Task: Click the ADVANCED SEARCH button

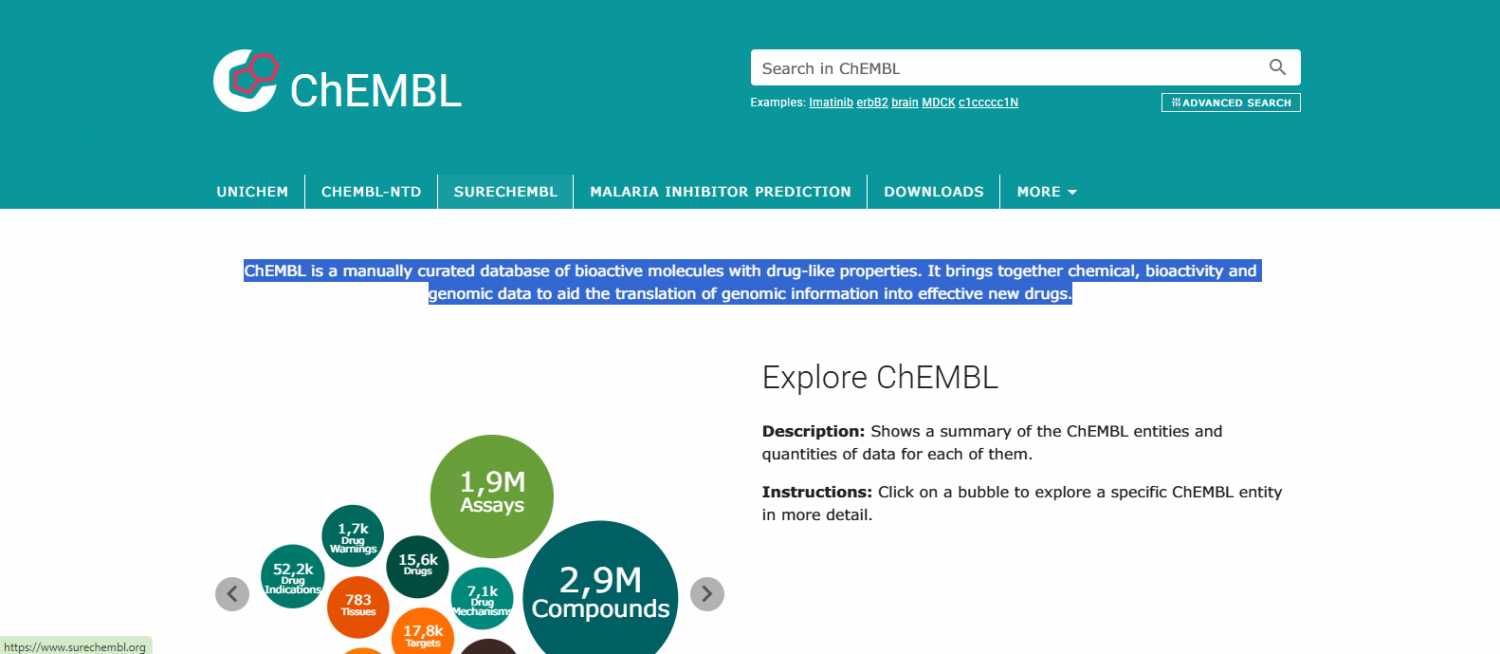Action: pos(1230,101)
